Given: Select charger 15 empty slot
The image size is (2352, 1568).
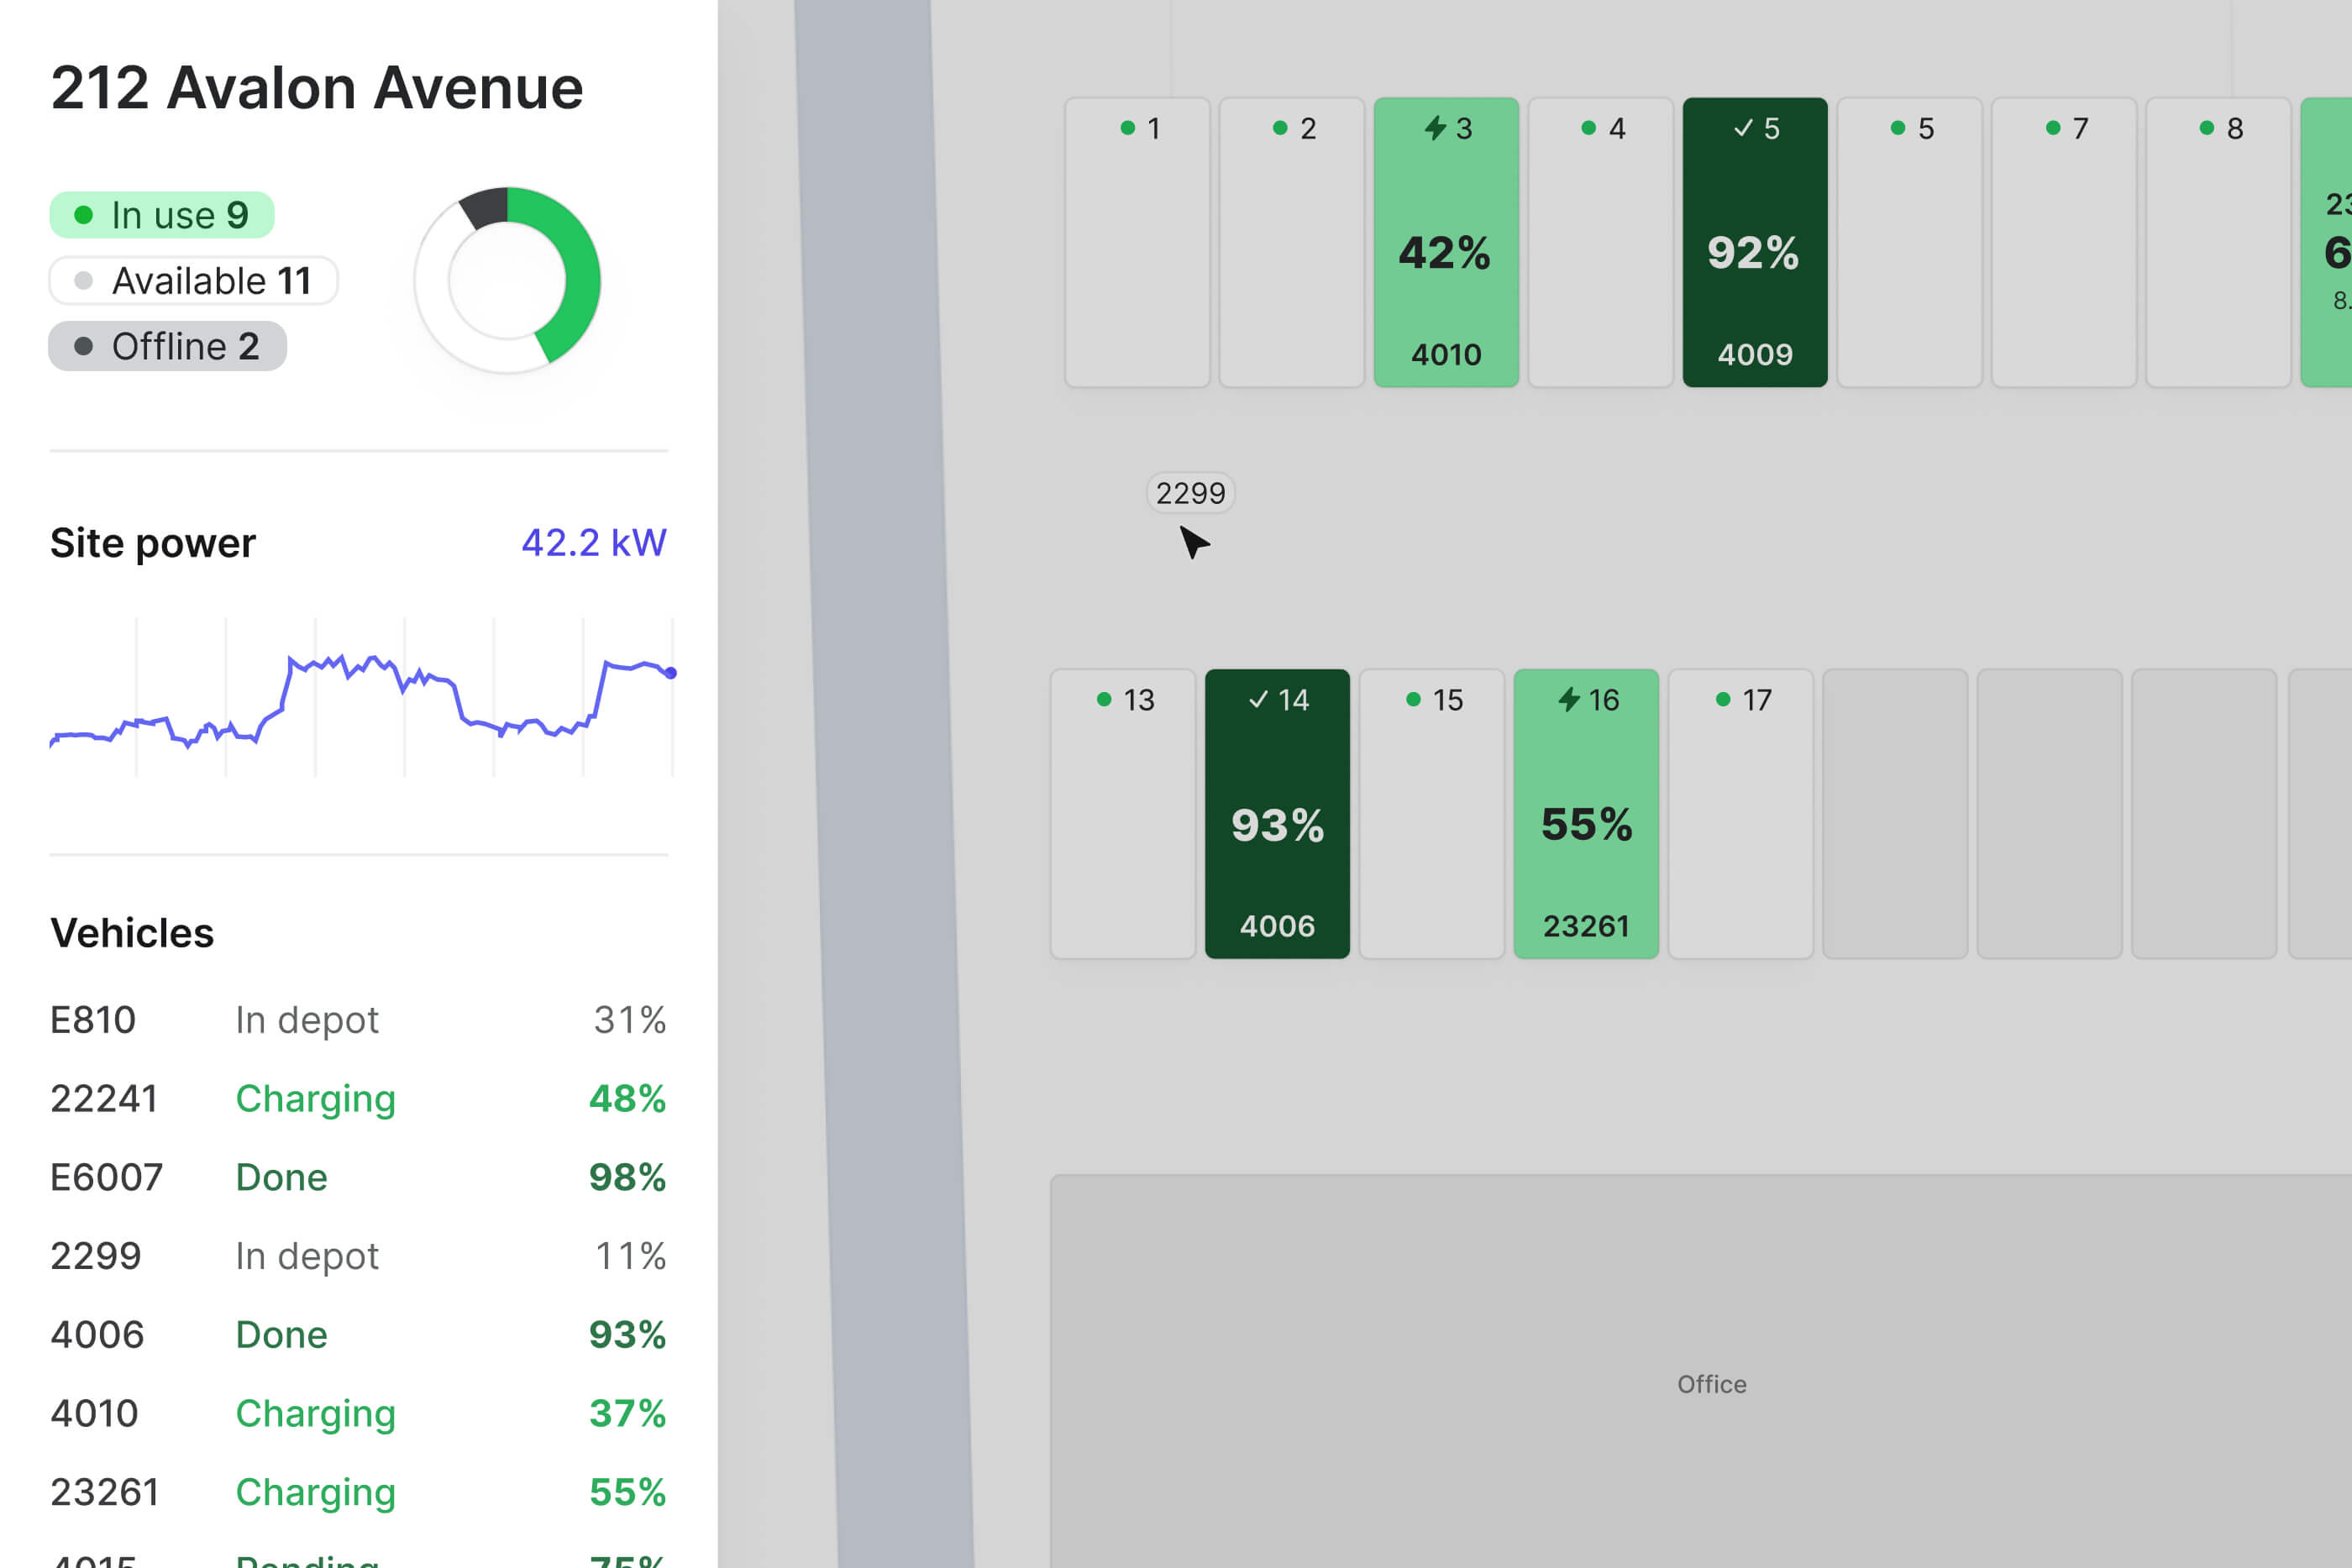Looking at the screenshot, I should [1431, 814].
